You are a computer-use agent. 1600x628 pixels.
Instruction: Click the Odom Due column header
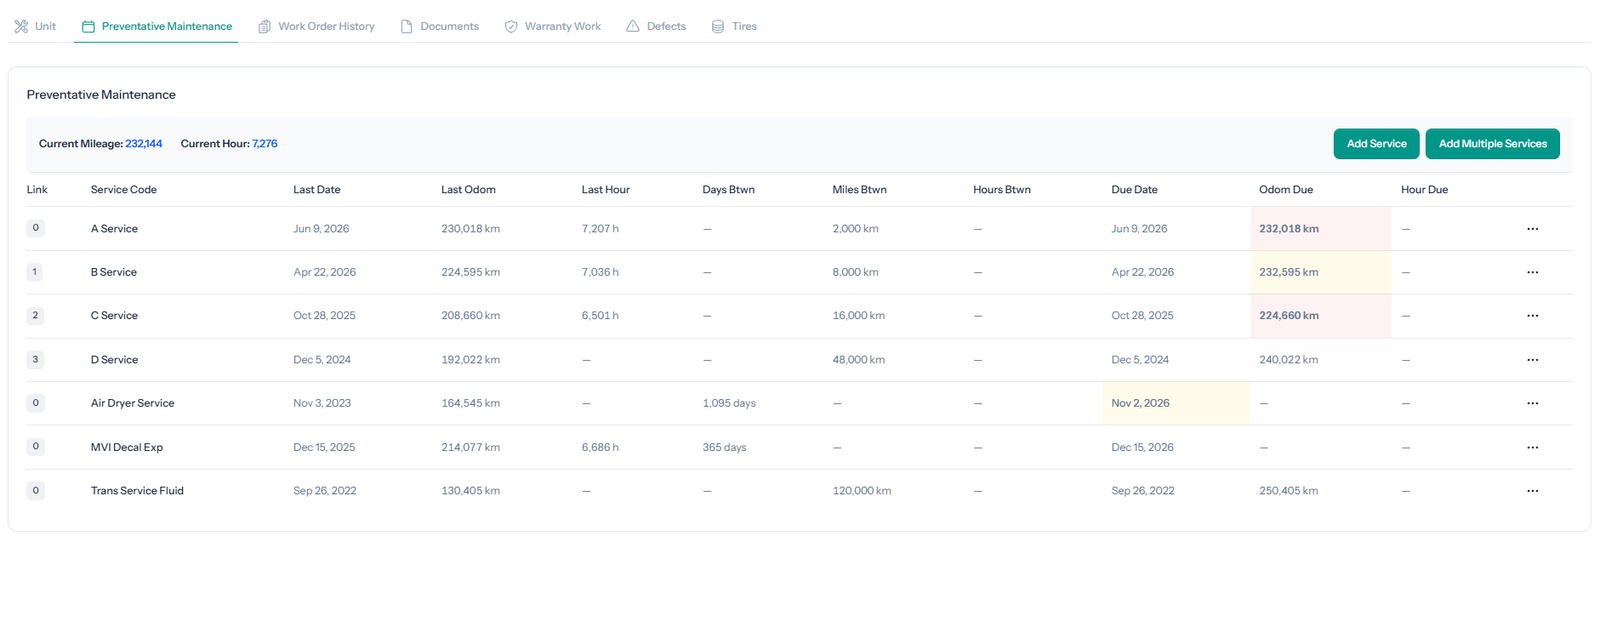pyautogui.click(x=1286, y=190)
